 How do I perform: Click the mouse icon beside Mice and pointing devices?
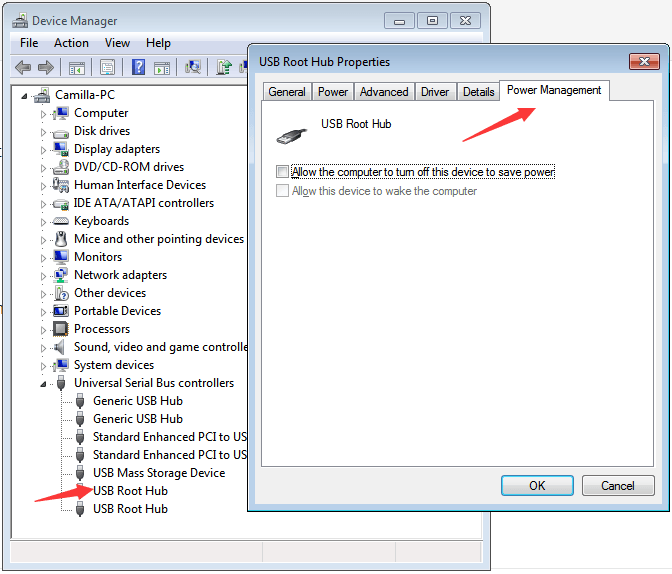pyautogui.click(x=61, y=239)
